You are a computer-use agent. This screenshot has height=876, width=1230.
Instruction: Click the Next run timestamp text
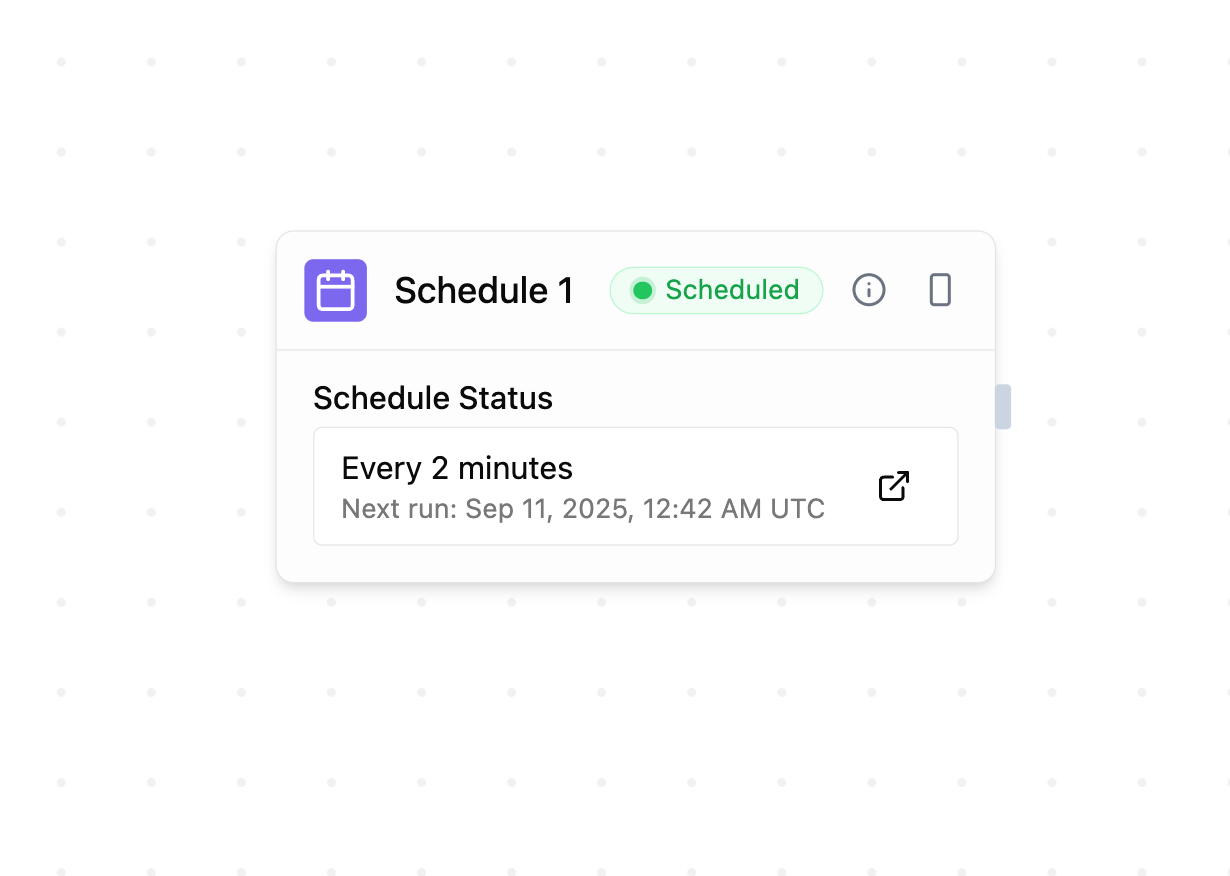coord(583,509)
